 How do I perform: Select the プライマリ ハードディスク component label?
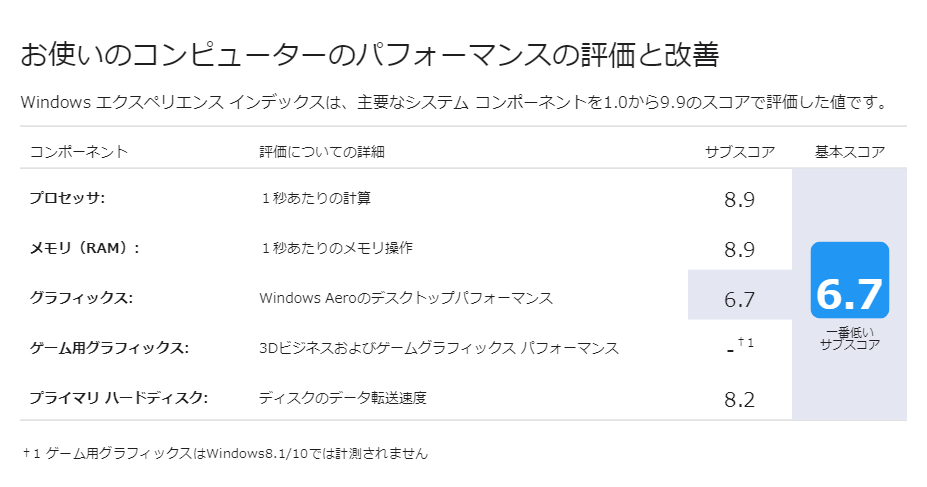tap(119, 398)
